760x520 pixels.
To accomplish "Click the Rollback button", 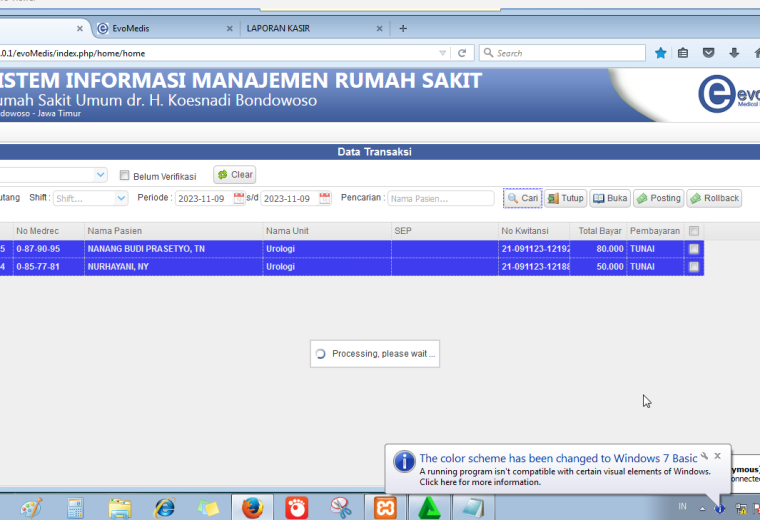I will pos(714,198).
